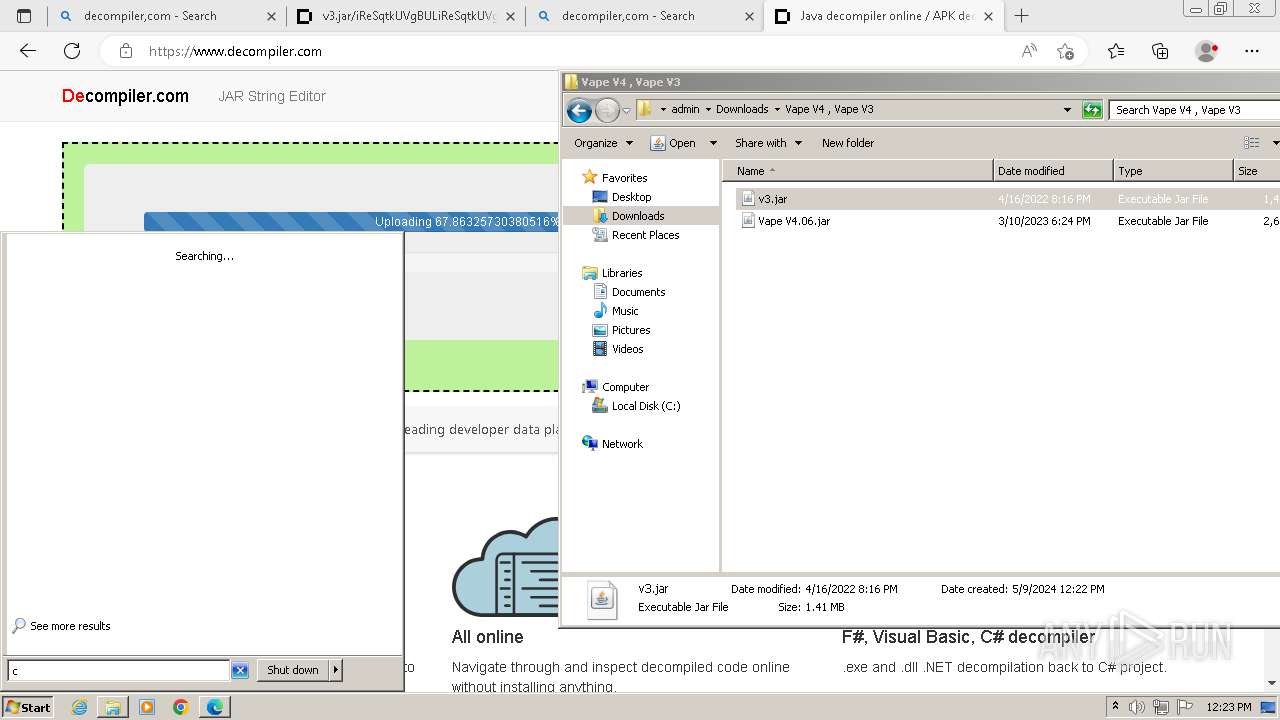The width and height of the screenshot is (1280, 720).
Task: Open Libraries in the navigation pane
Action: click(x=621, y=273)
